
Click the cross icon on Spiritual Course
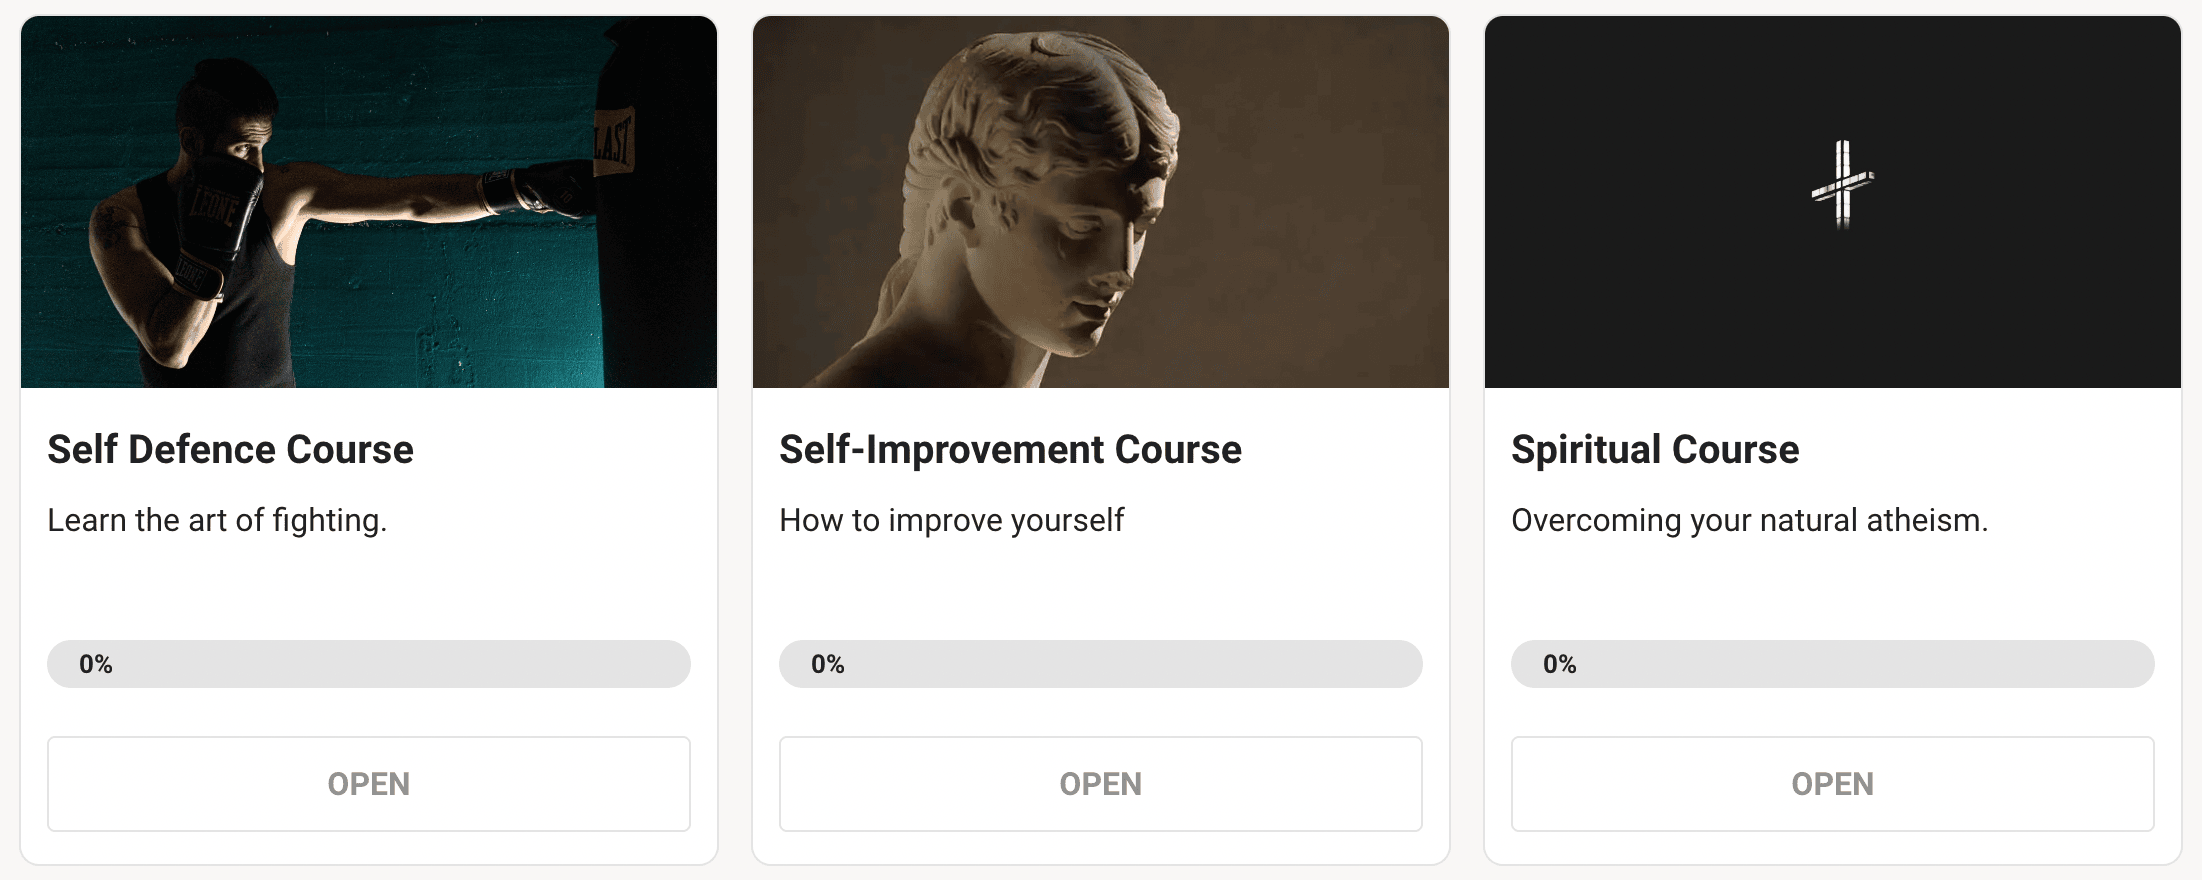(1842, 185)
